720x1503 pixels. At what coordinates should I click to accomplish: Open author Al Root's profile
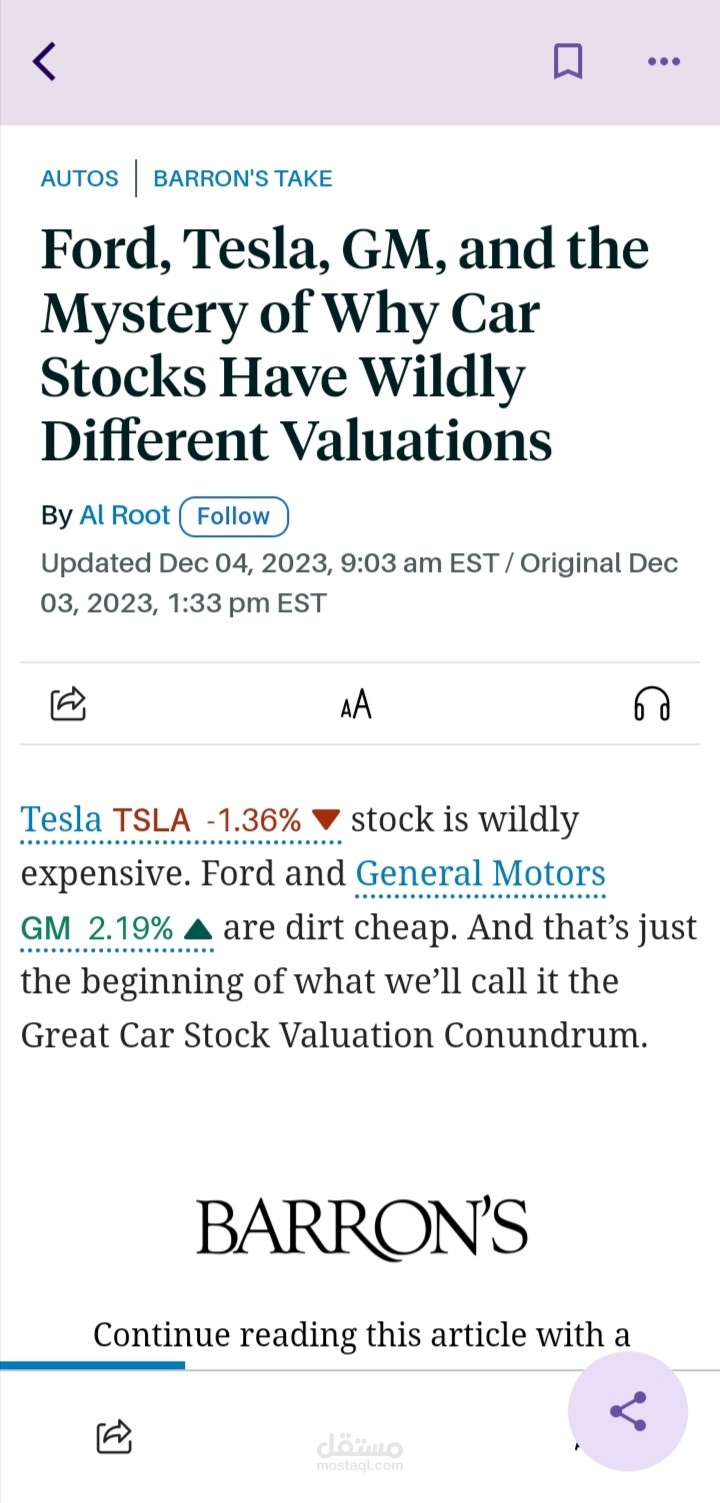tap(125, 516)
